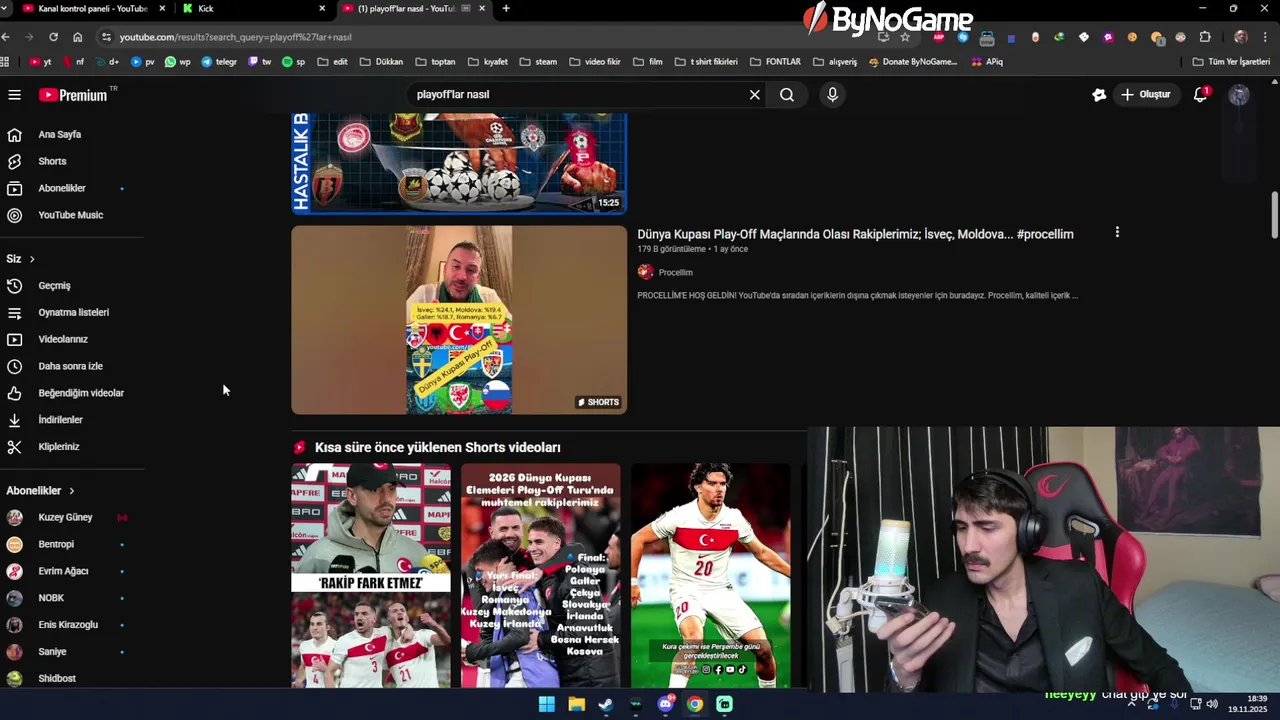This screenshot has height=720, width=1280.
Task: Clear the search box with the X
Action: click(x=755, y=95)
